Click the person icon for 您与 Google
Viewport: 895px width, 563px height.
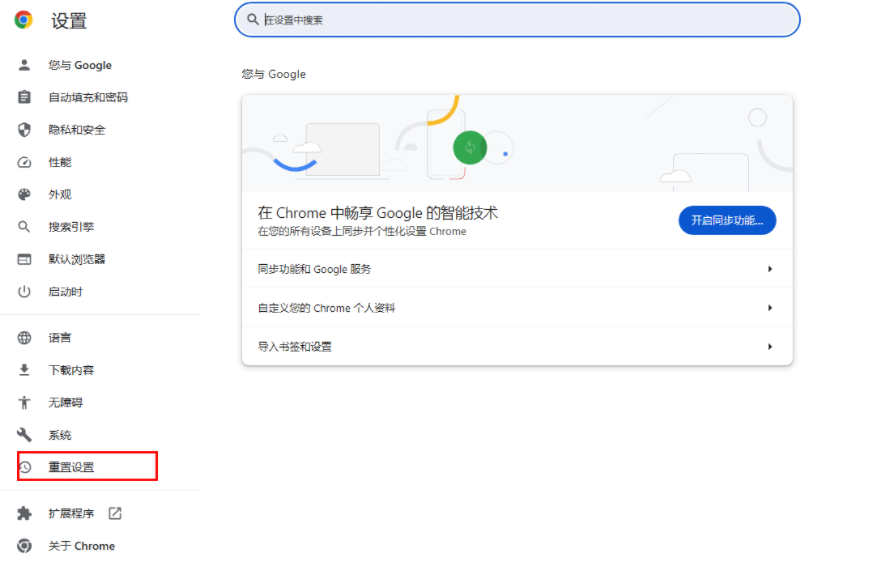click(x=24, y=65)
